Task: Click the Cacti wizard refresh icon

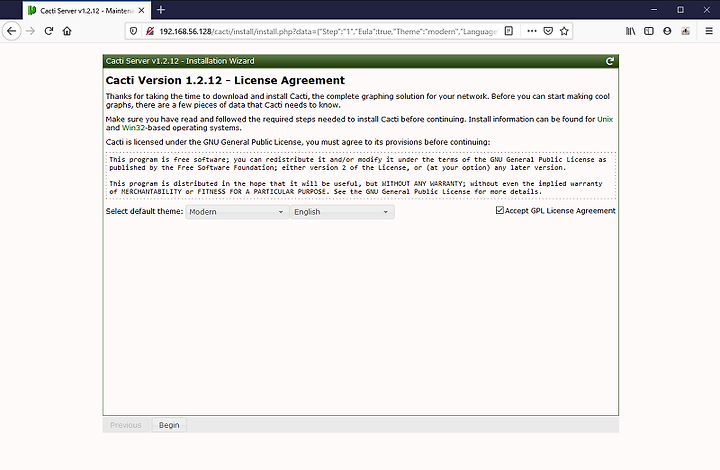Action: pos(610,61)
